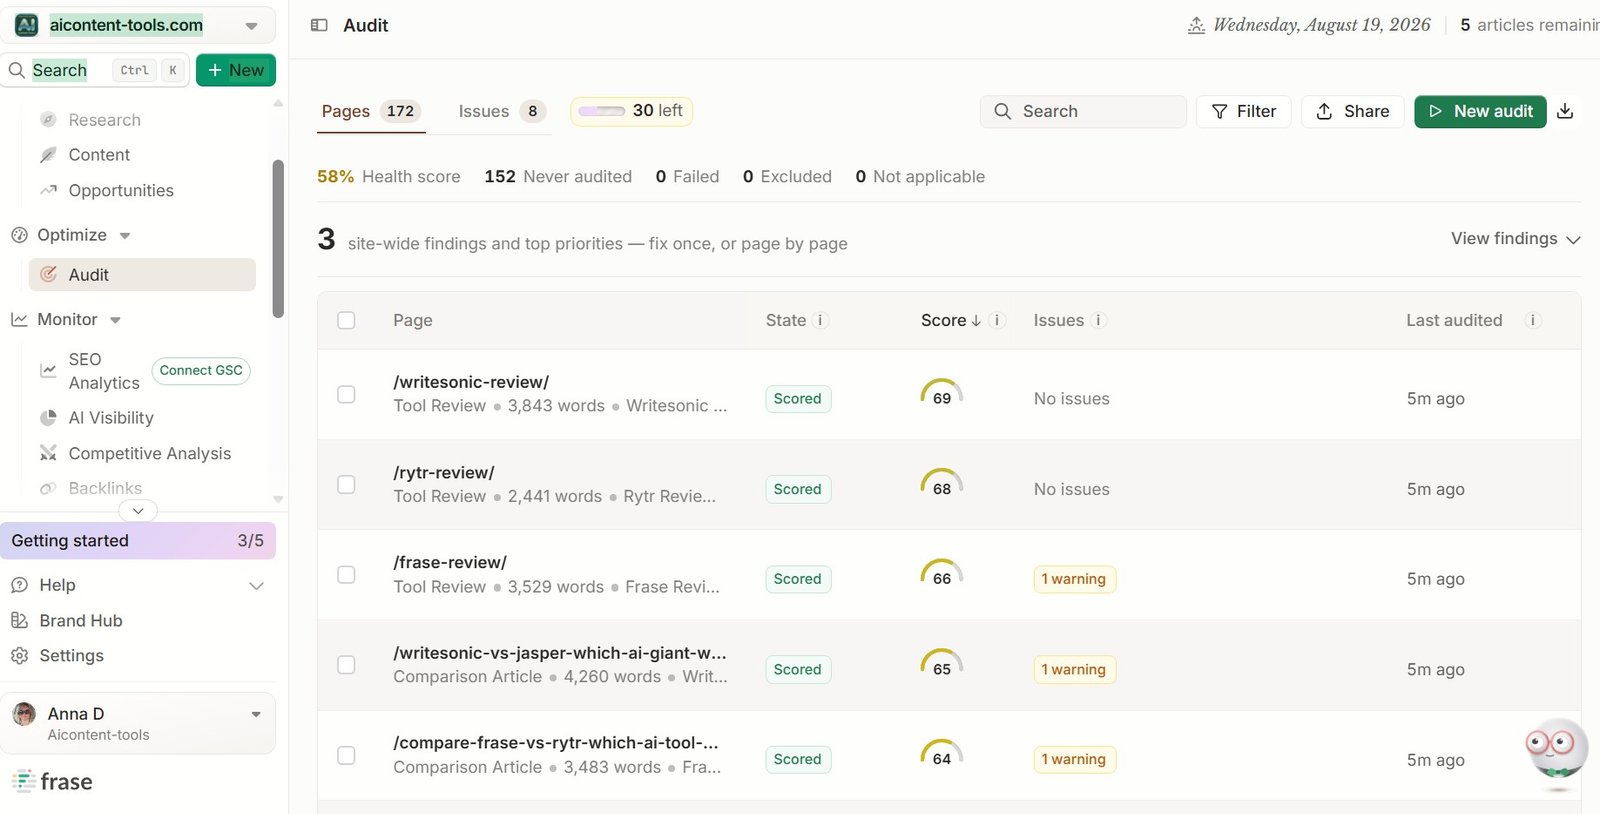Open Brand Hub
This screenshot has height=814, width=1600.
(80, 621)
